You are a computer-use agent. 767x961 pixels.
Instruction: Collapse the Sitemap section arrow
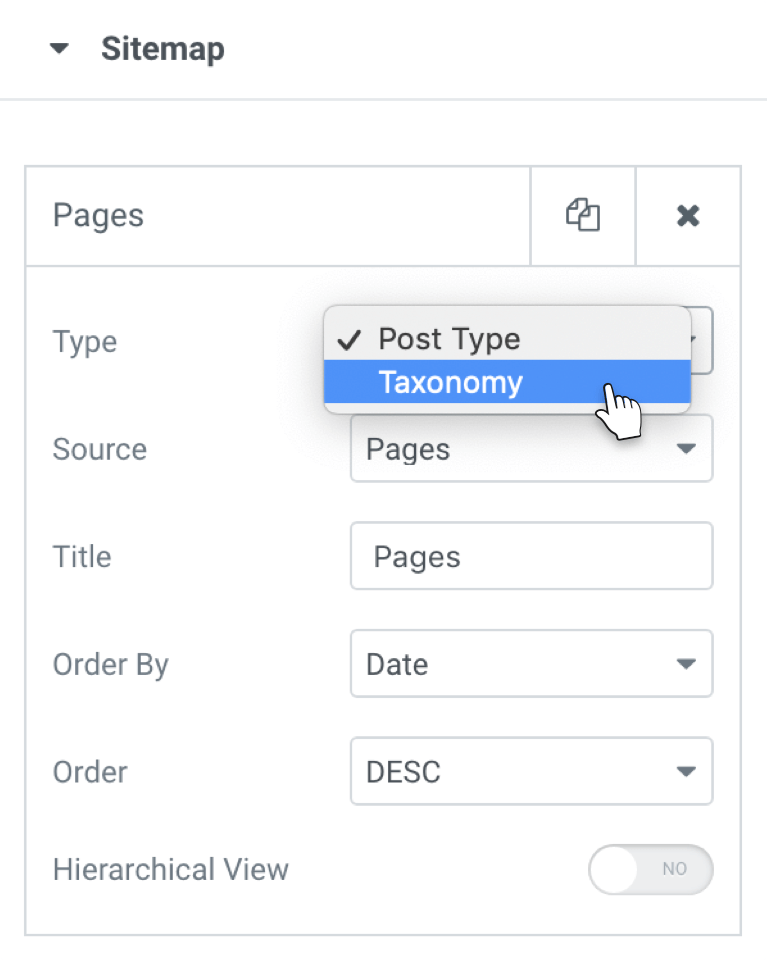(59, 49)
